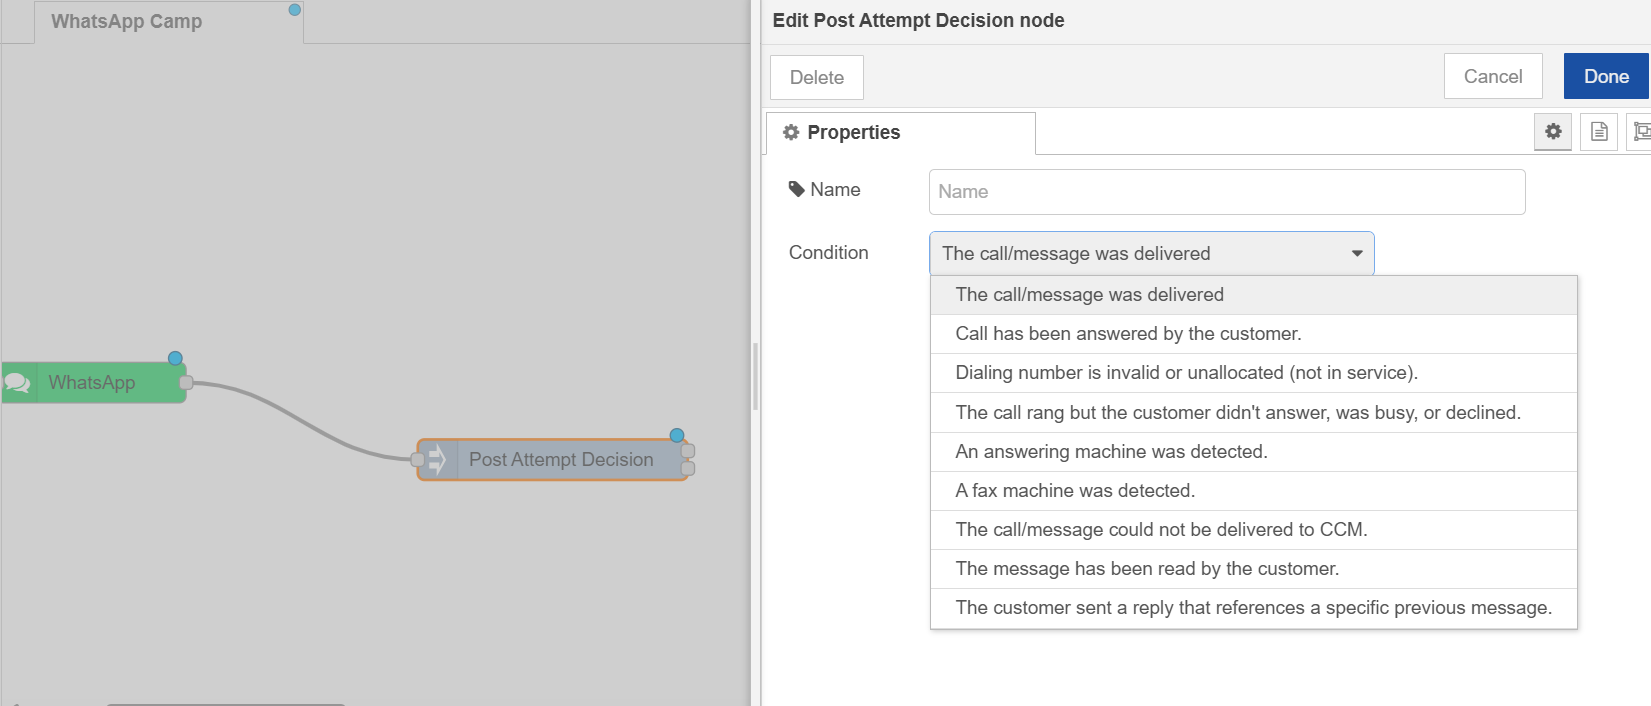Open the node description document icon
1651x706 pixels.
click(1599, 132)
